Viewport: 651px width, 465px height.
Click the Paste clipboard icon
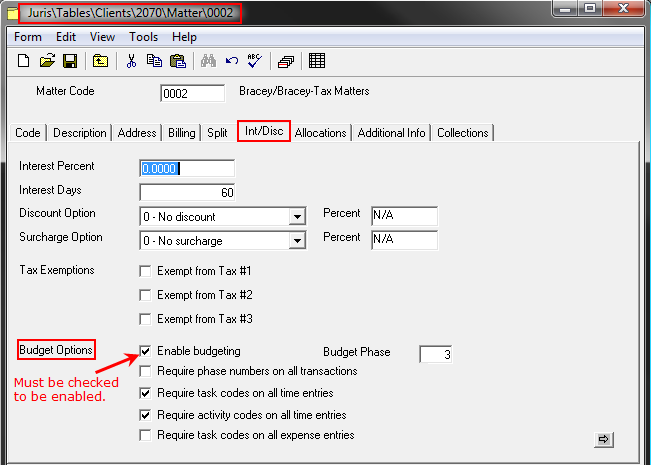(177, 61)
